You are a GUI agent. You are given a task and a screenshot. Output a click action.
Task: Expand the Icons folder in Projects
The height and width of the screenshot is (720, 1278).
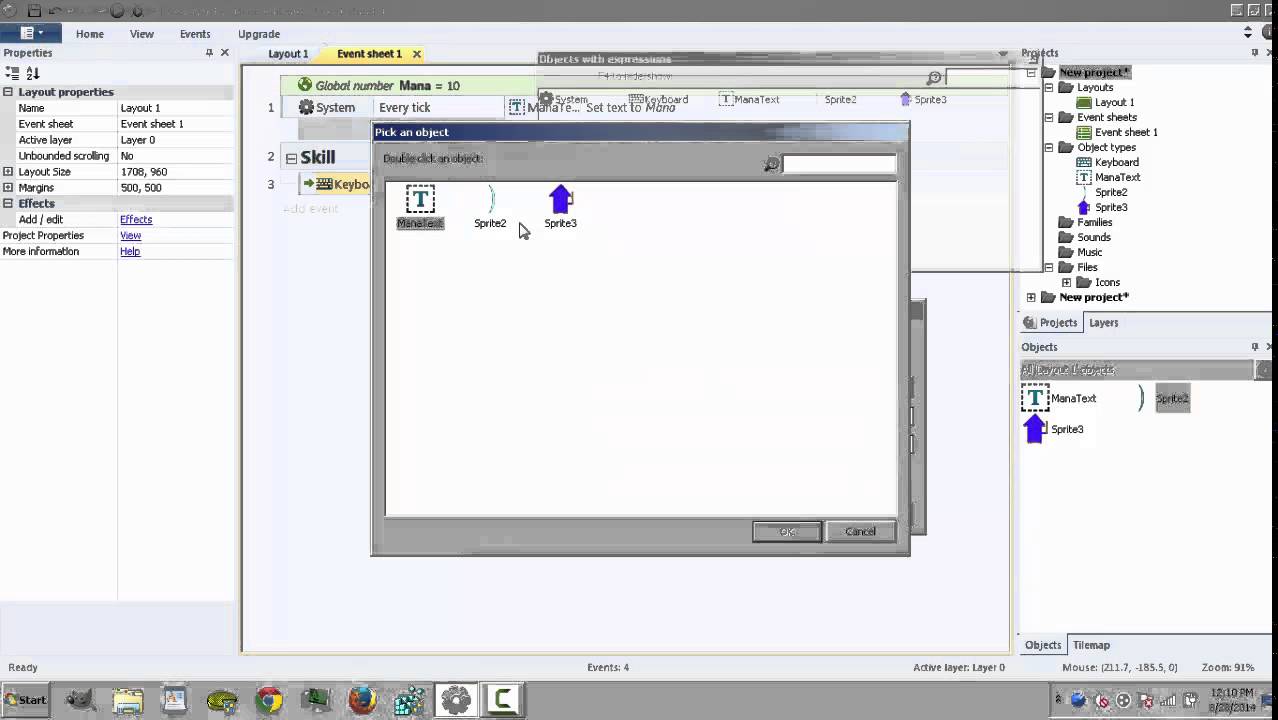point(1066,283)
